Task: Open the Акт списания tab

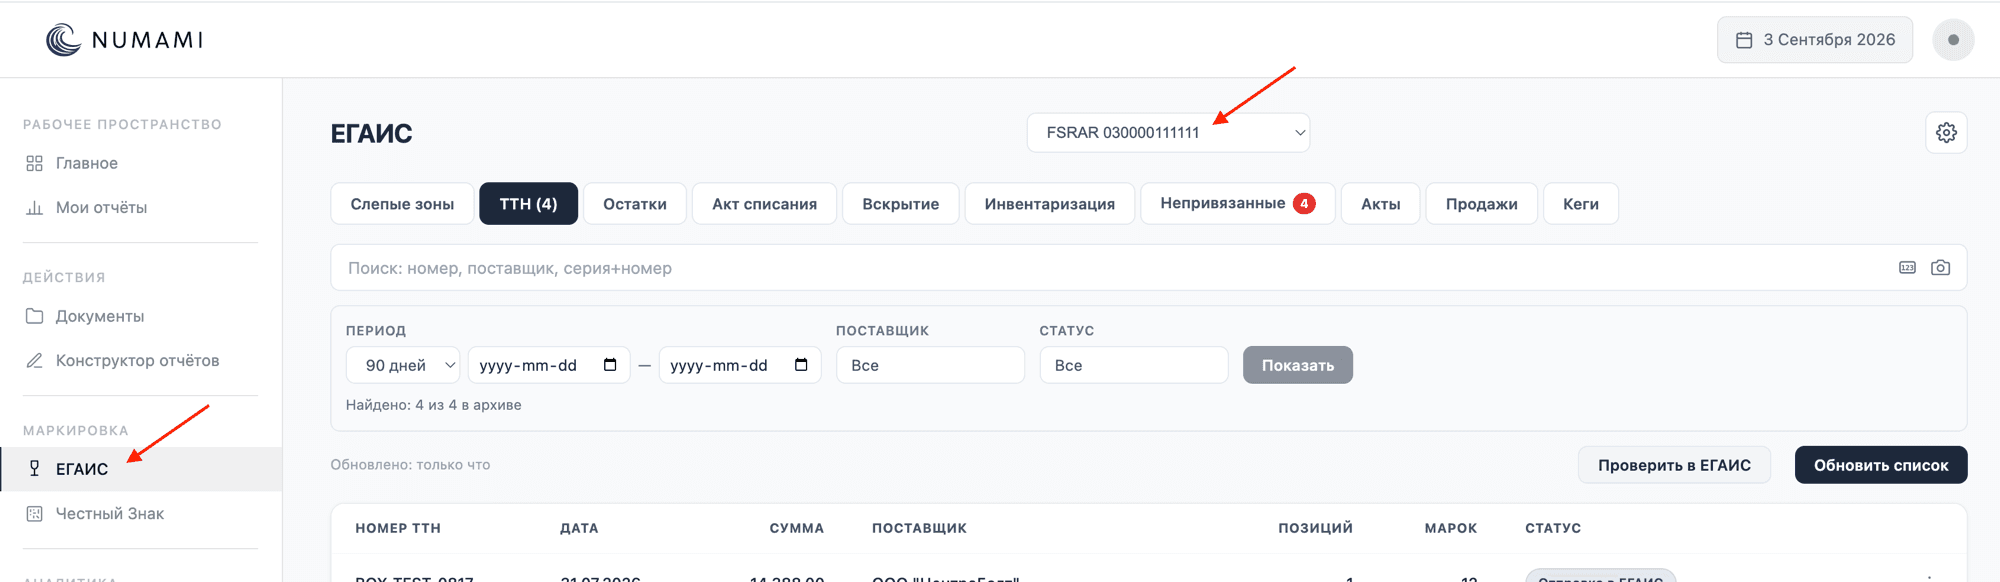Action: [x=764, y=204]
